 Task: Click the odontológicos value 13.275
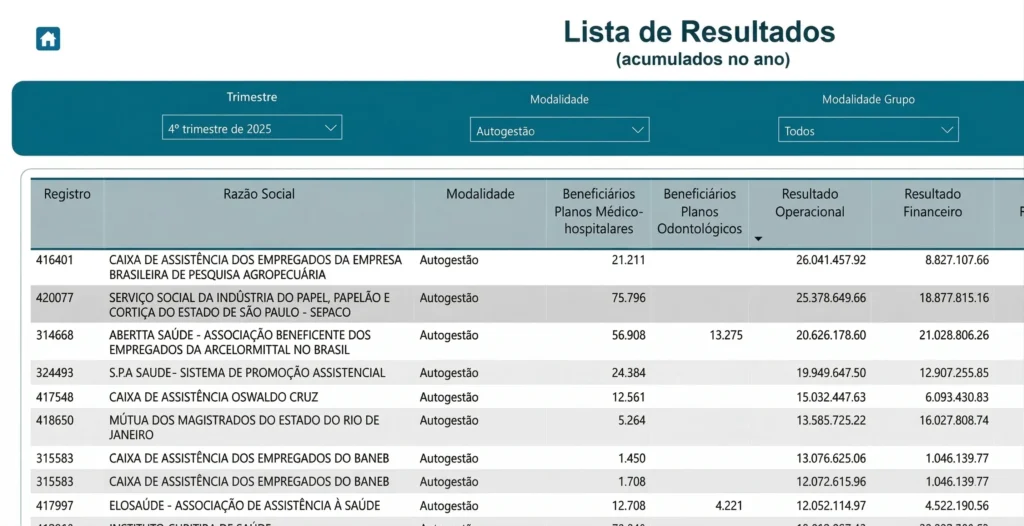coord(726,335)
